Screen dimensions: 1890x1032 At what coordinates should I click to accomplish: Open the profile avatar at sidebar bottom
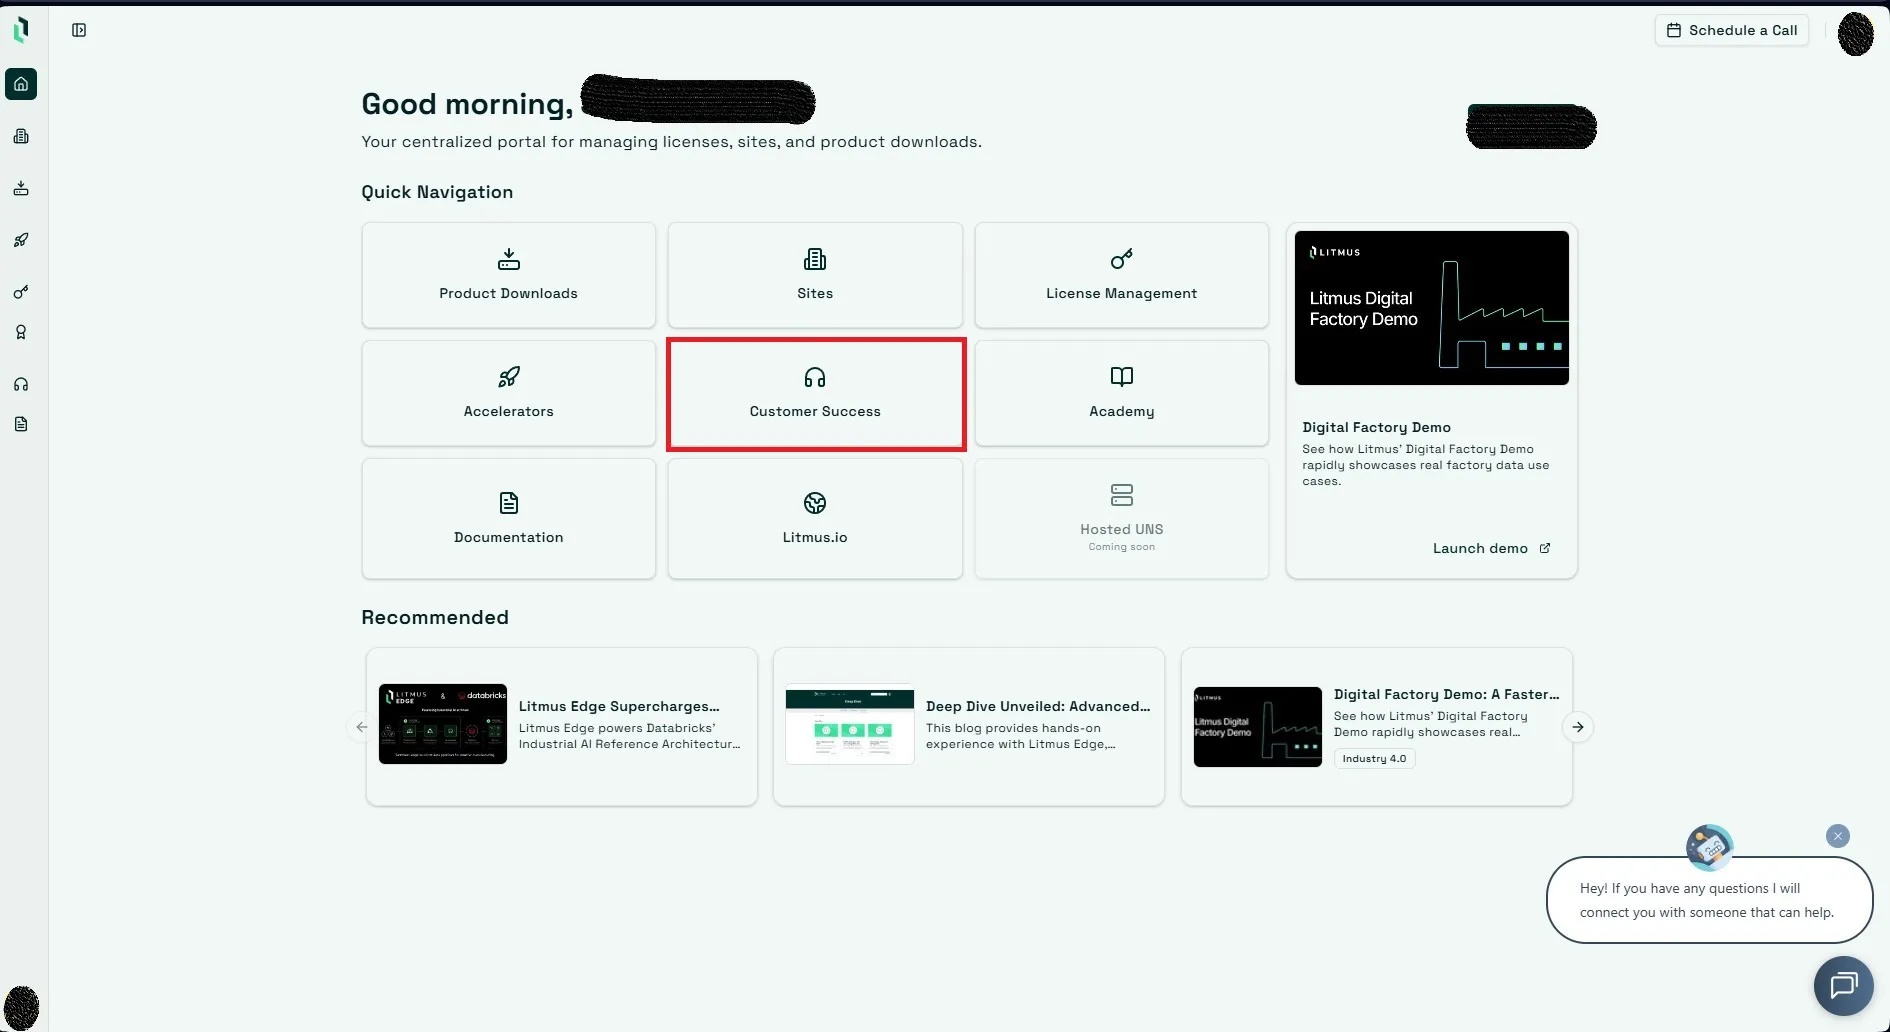pyautogui.click(x=21, y=1007)
